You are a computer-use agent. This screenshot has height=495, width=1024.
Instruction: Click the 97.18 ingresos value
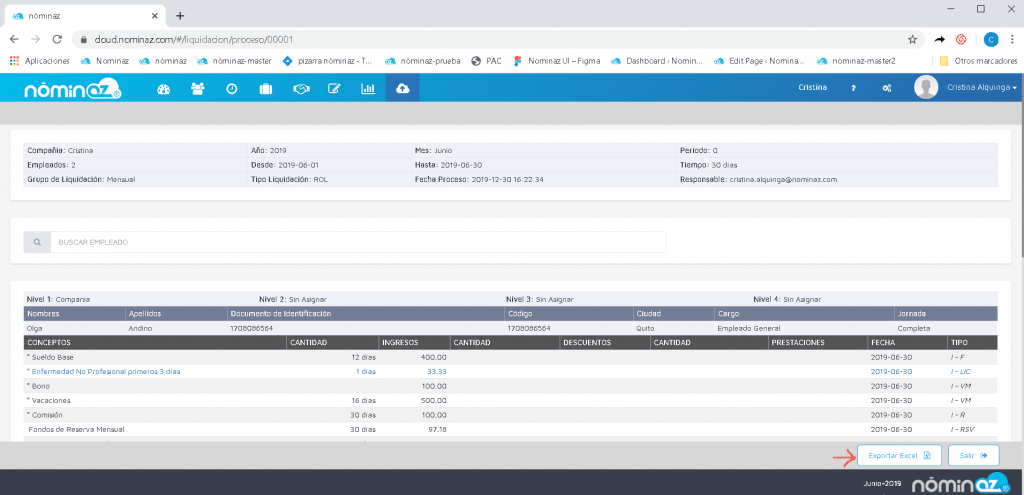(x=436, y=429)
